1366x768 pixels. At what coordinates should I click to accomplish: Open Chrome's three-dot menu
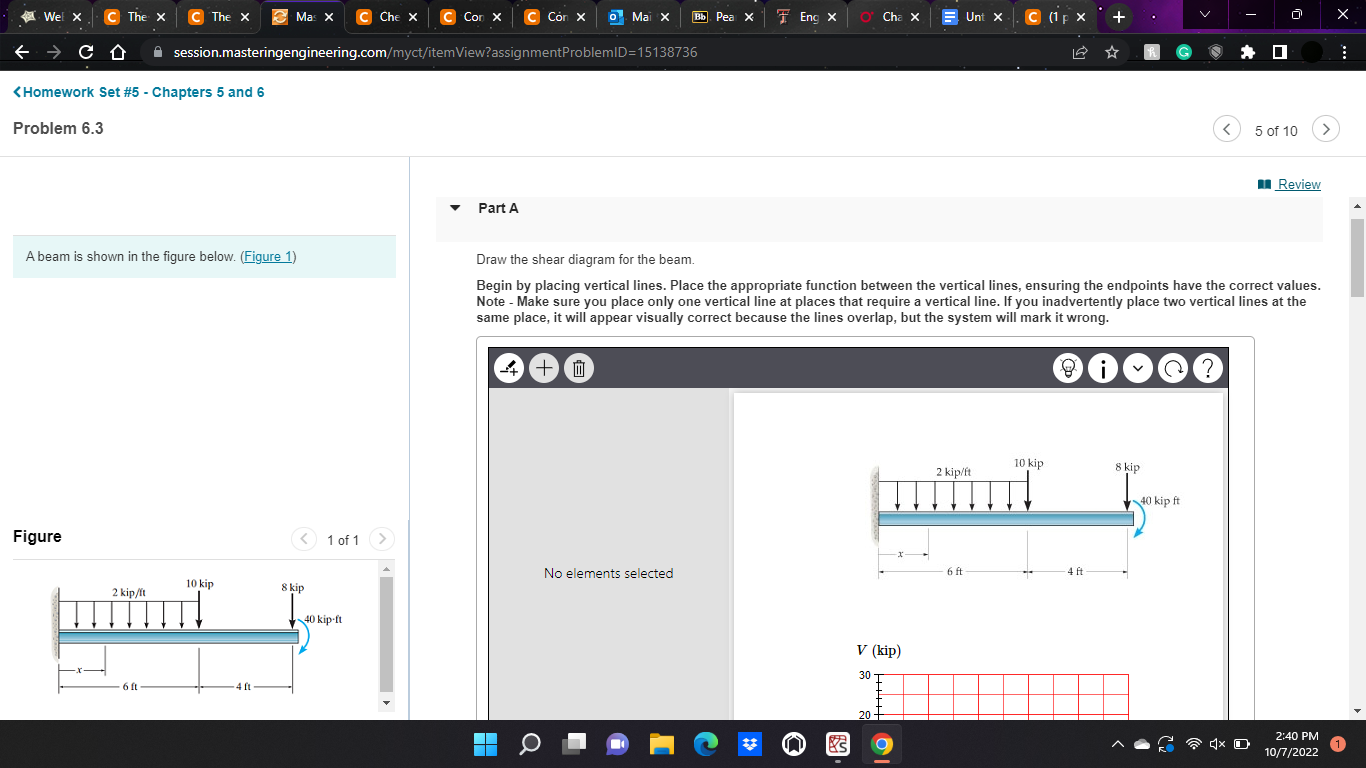1344,52
